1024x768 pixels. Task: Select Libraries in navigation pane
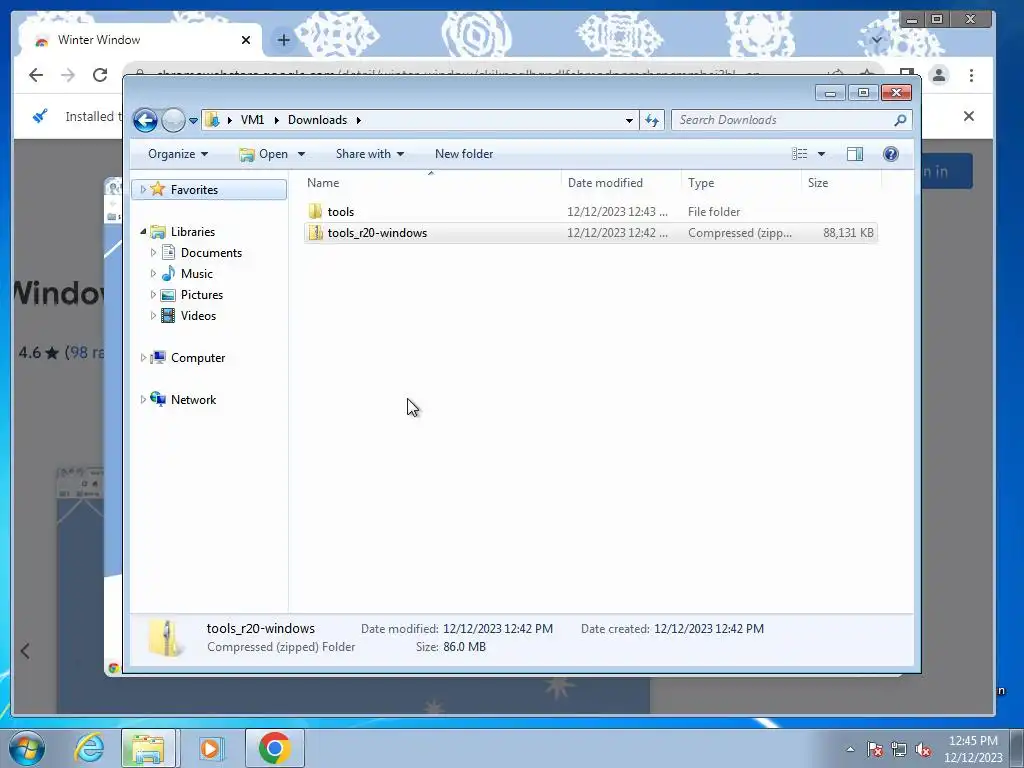coord(193,232)
